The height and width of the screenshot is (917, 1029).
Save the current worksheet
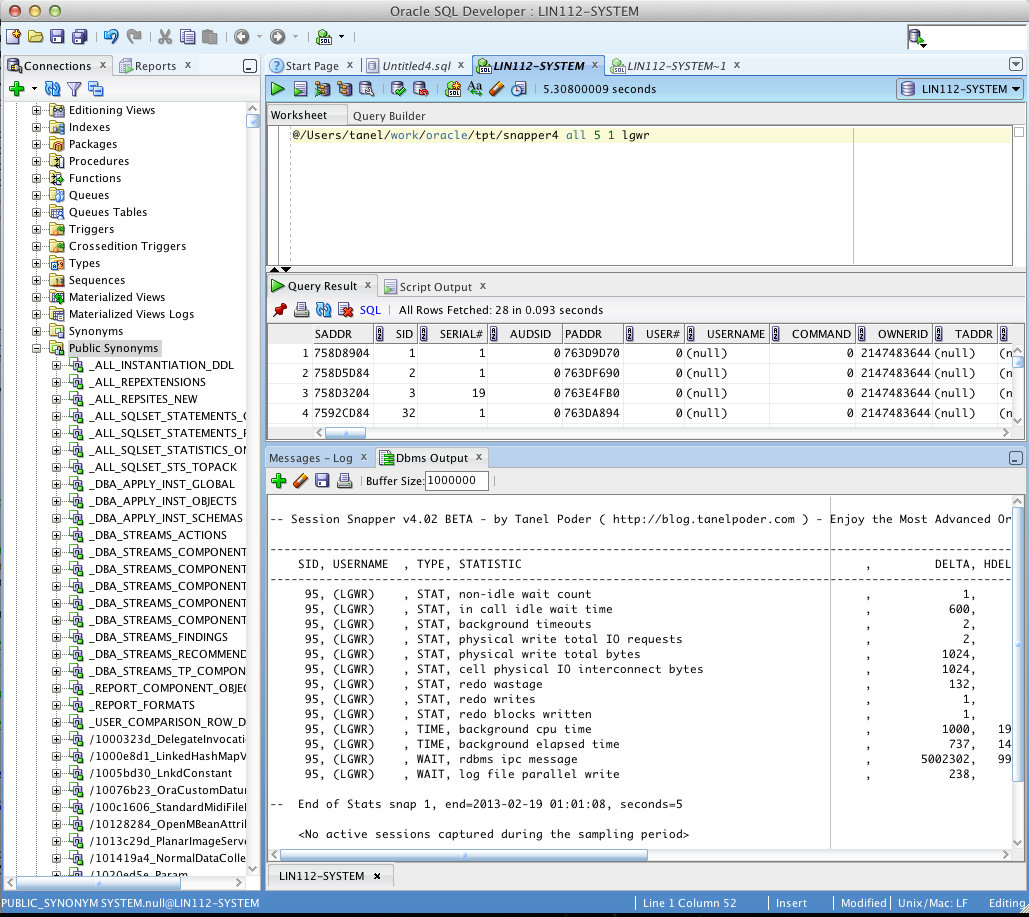[57, 37]
